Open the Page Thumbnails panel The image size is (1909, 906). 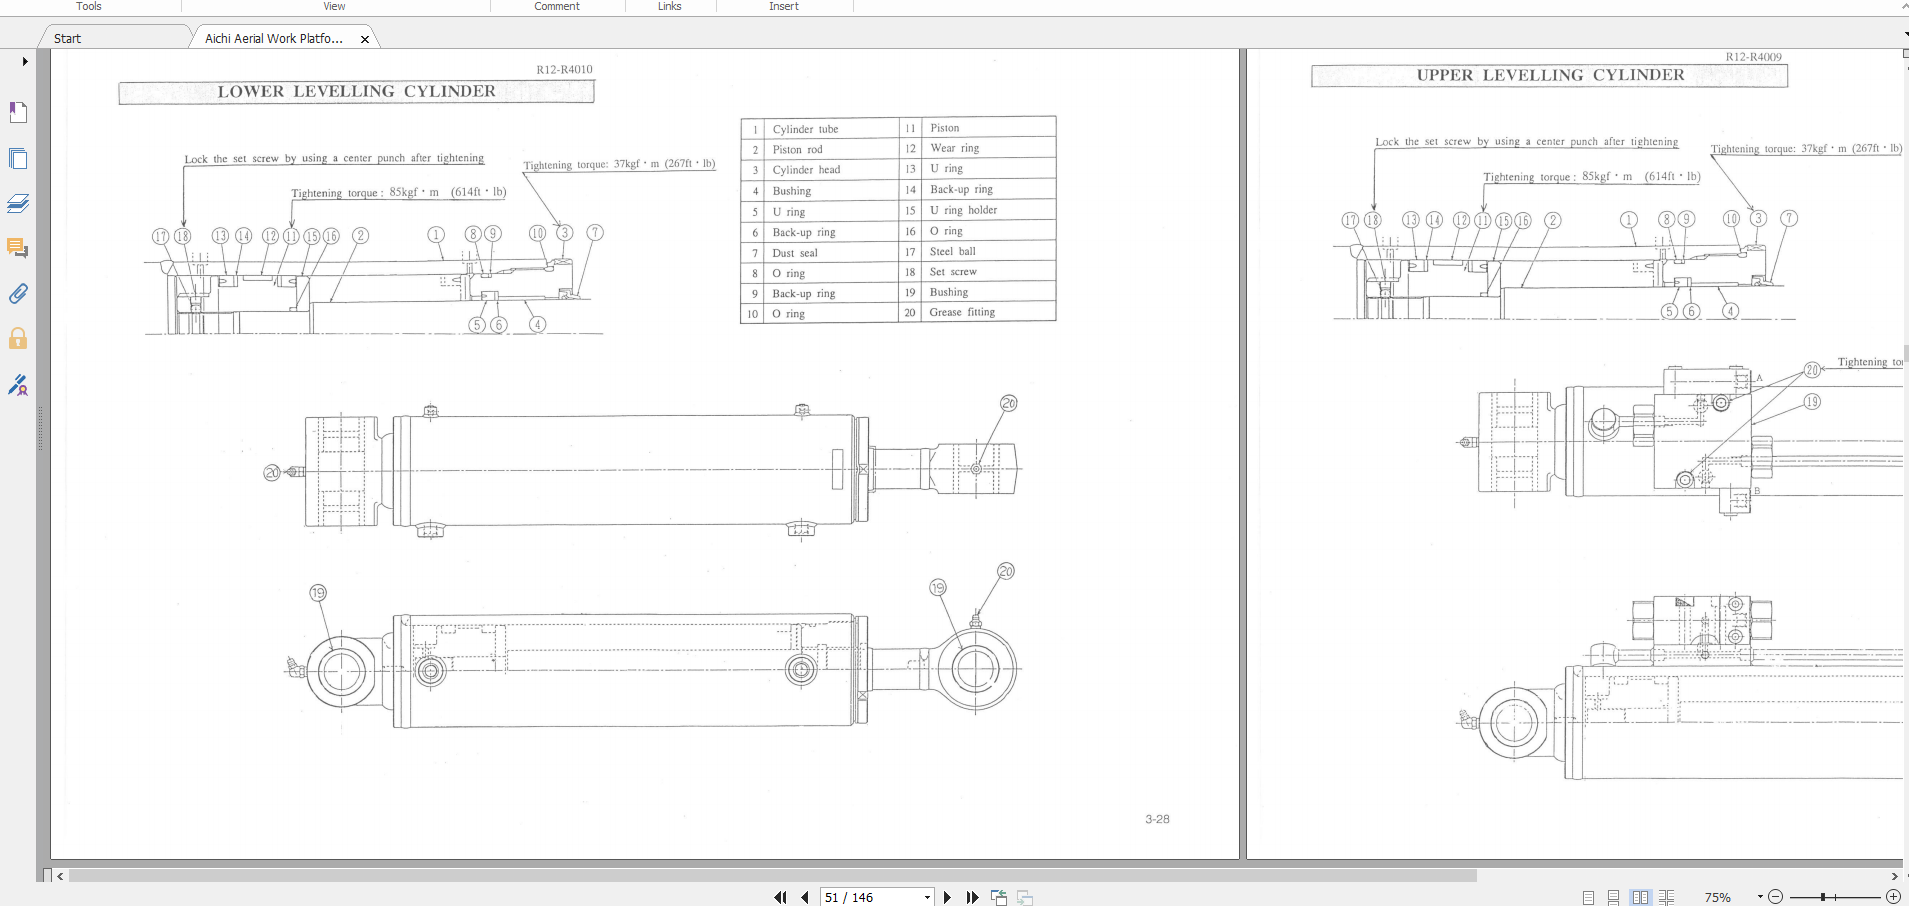[18, 158]
